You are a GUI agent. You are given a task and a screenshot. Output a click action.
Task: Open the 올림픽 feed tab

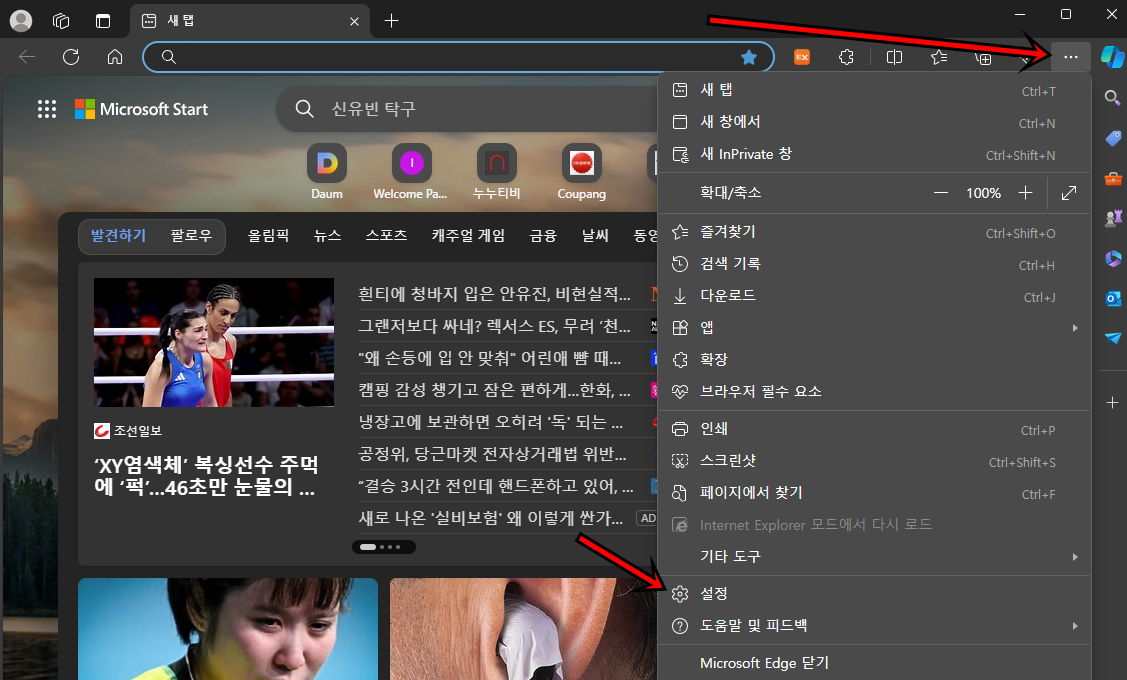point(268,236)
